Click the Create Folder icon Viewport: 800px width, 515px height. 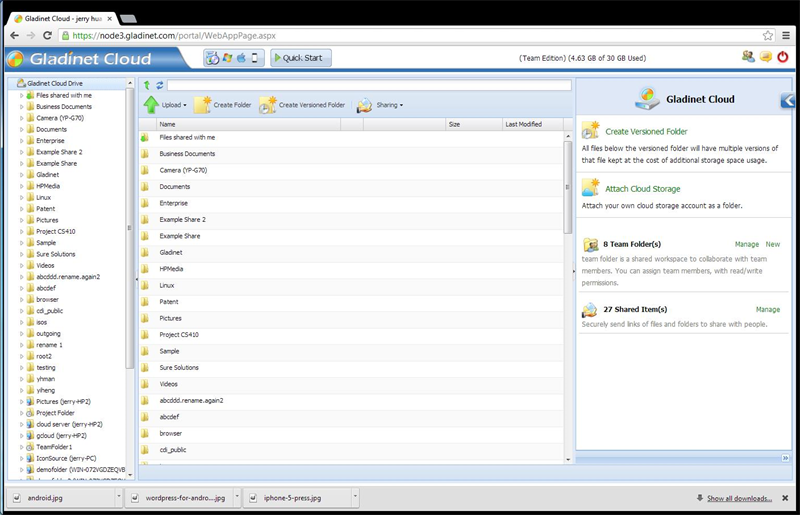coord(203,105)
